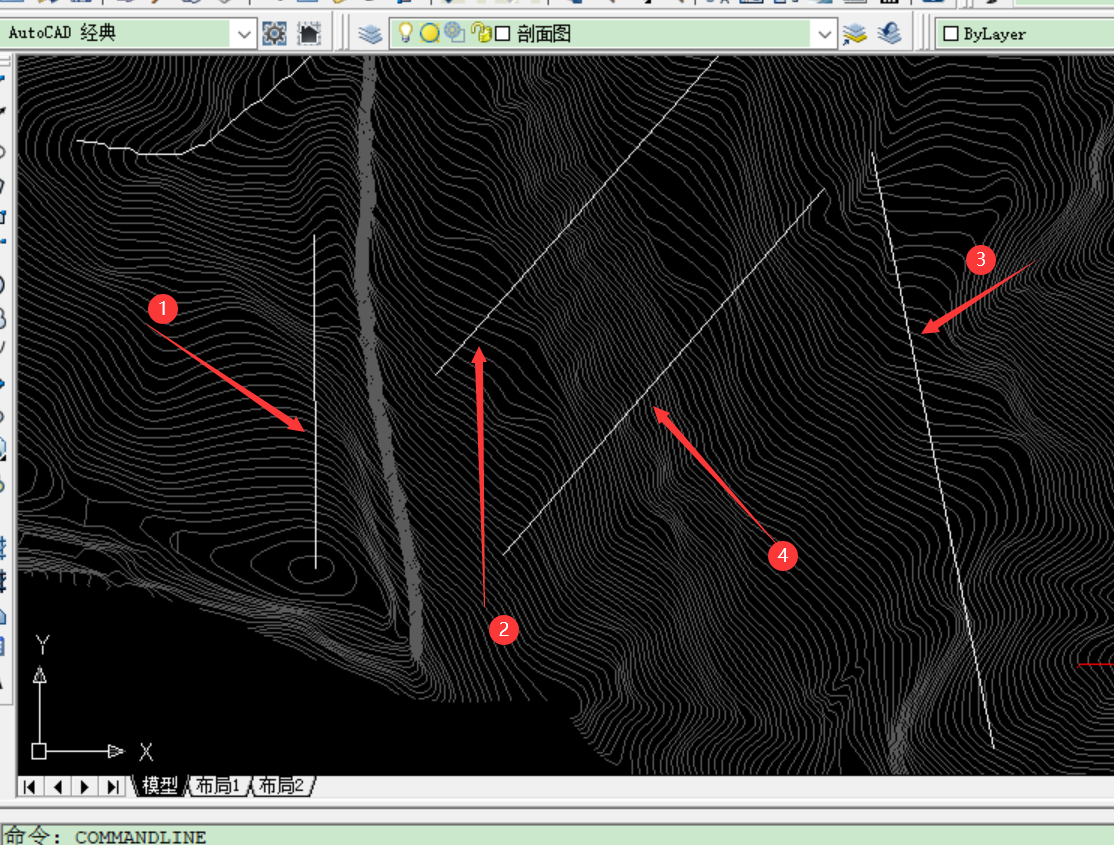Click the Layer States Manager icon
1114x845 pixels.
pyautogui.click(x=855, y=33)
